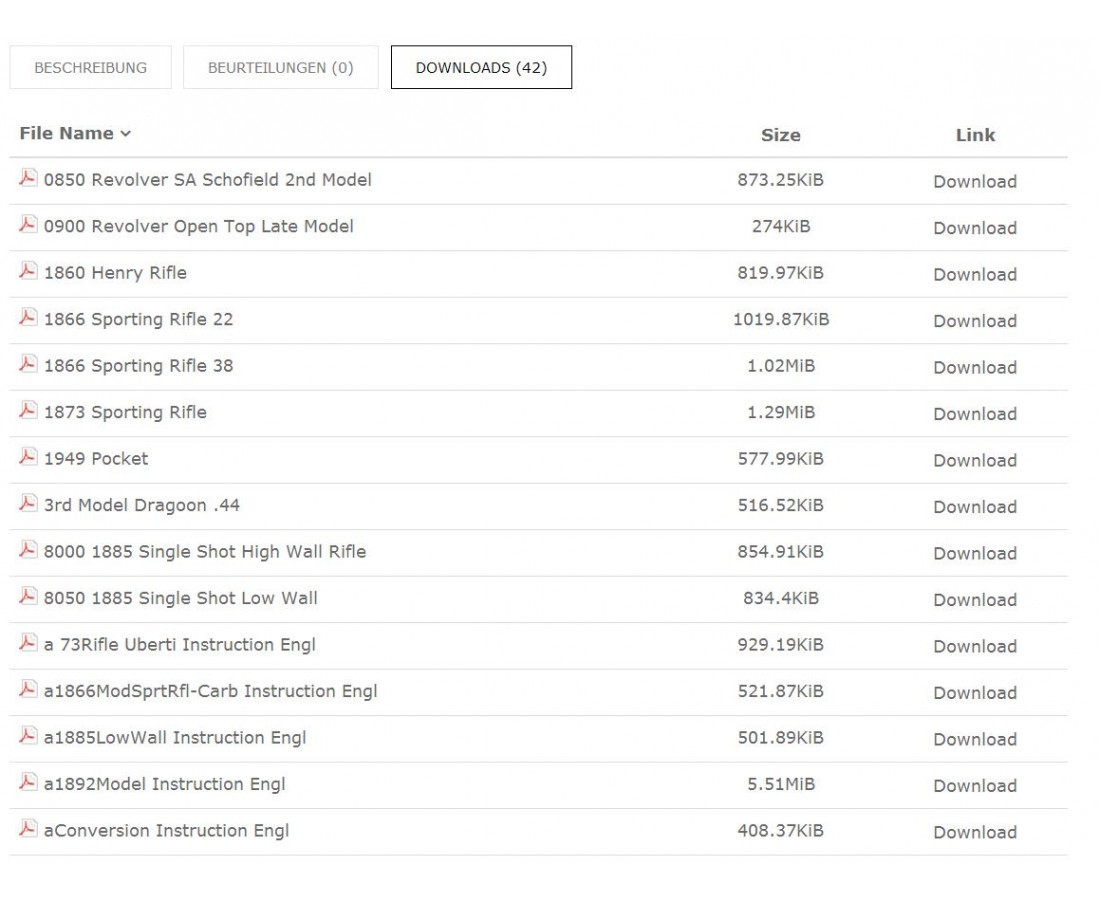The image size is (1100, 900).
Task: Click the PDF icon for aConversion Instruction Engl
Action: [28, 829]
